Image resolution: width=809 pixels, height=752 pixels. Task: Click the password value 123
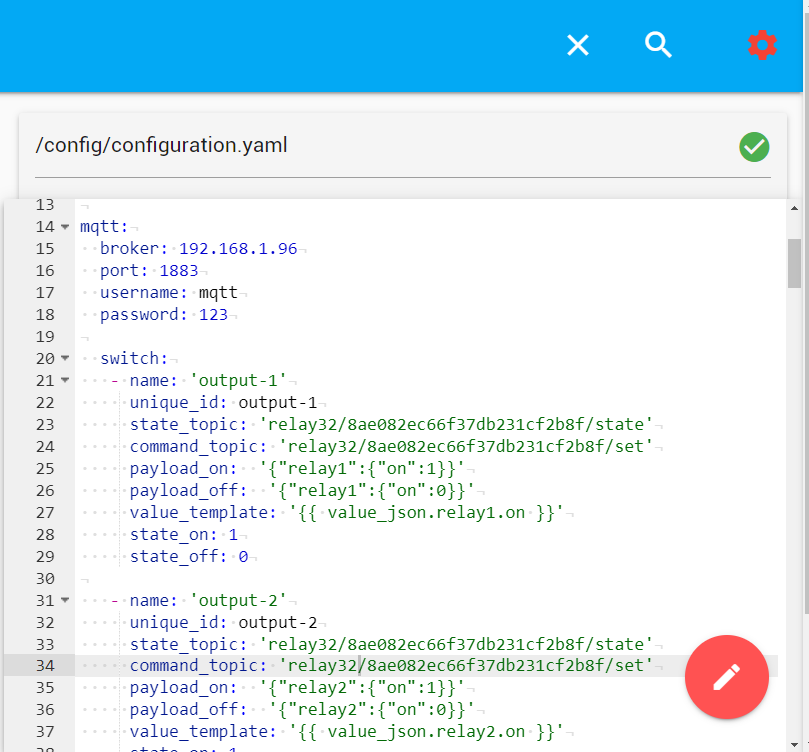(213, 315)
